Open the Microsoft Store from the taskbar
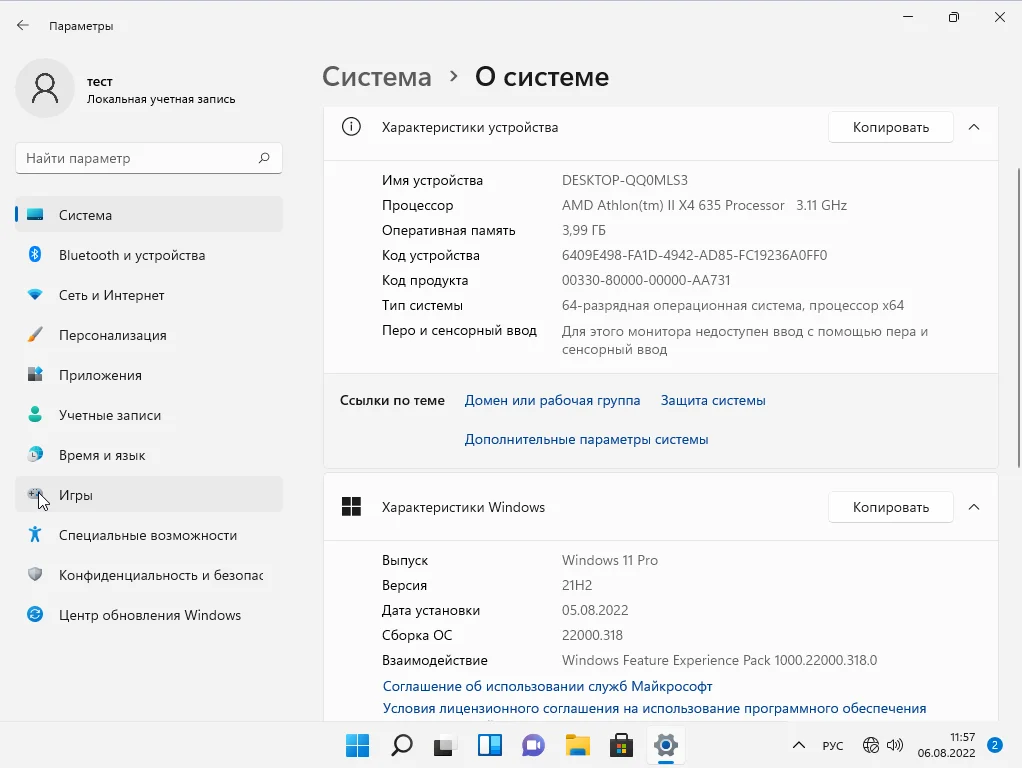Image resolution: width=1022 pixels, height=768 pixels. tap(621, 745)
